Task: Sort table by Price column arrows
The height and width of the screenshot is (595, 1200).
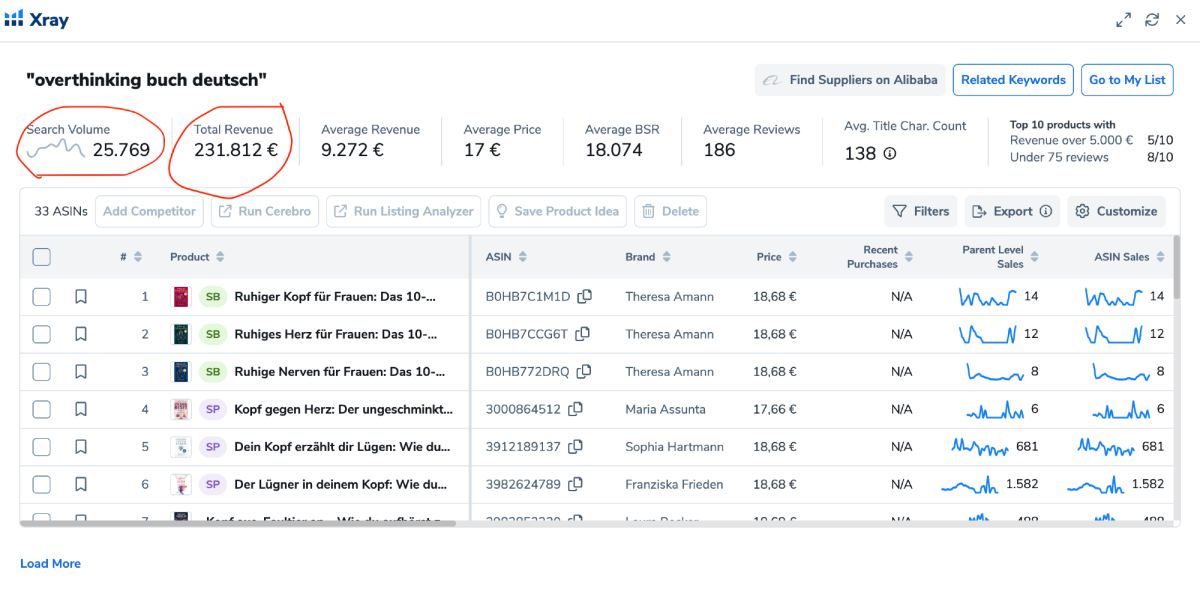Action: tap(792, 257)
